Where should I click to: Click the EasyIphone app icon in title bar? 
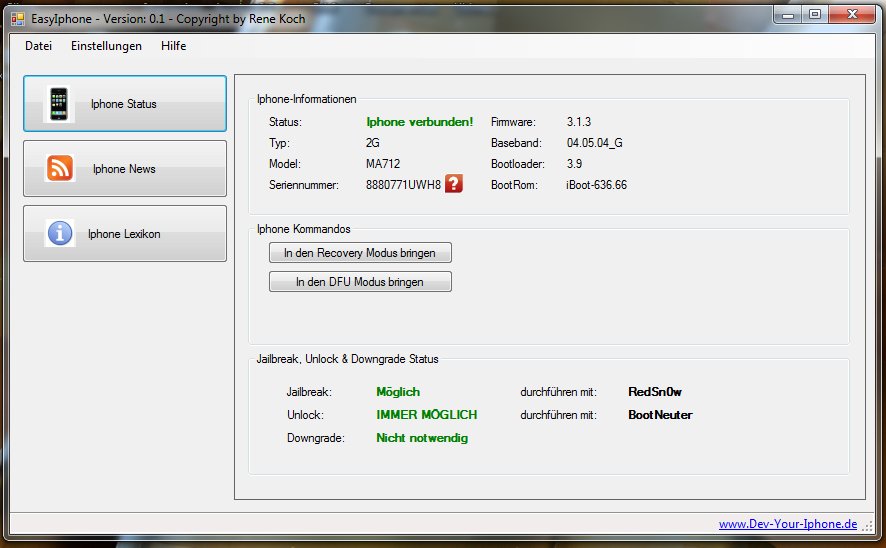click(x=18, y=19)
